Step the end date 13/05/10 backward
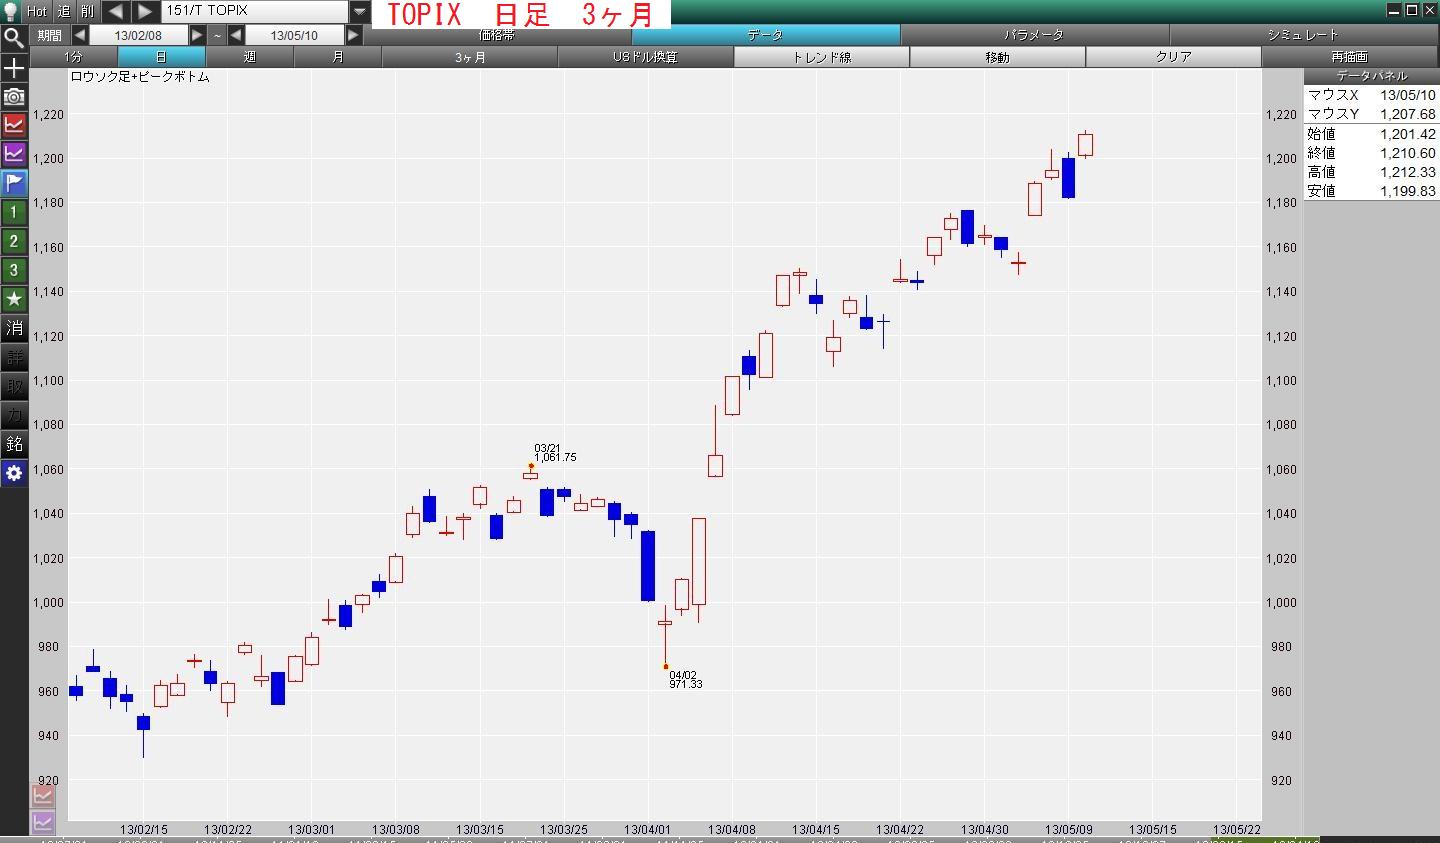 [236, 35]
